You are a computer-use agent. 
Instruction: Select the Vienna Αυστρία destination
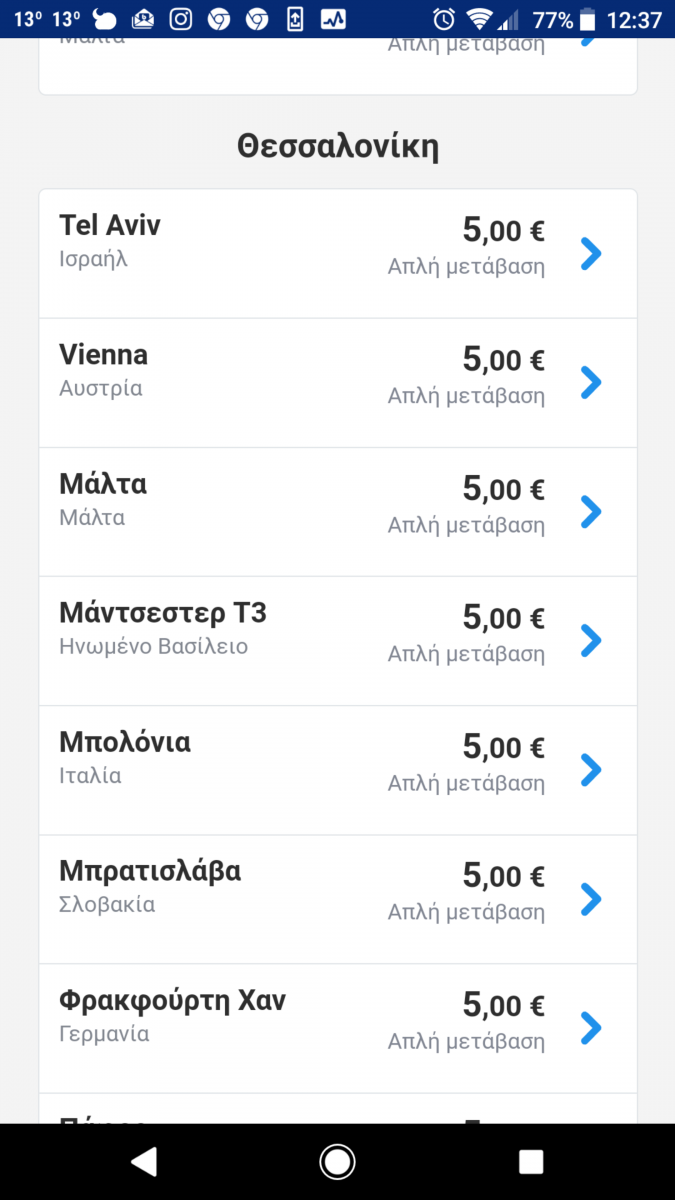click(x=103, y=370)
